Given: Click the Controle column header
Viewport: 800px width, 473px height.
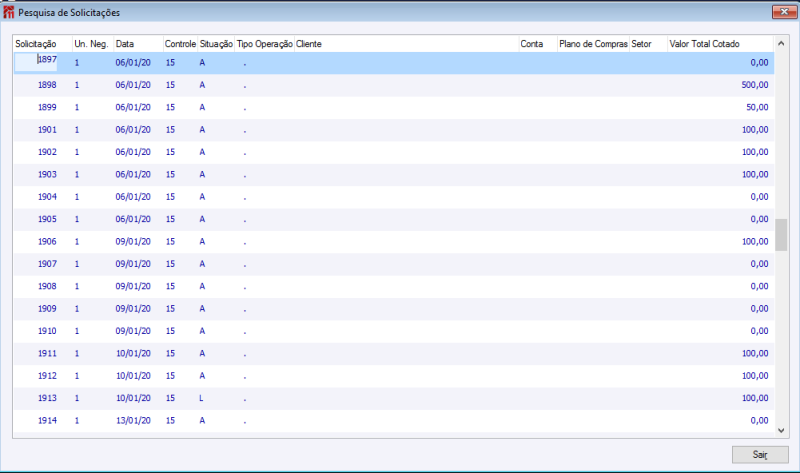Looking at the screenshot, I should click(x=180, y=44).
